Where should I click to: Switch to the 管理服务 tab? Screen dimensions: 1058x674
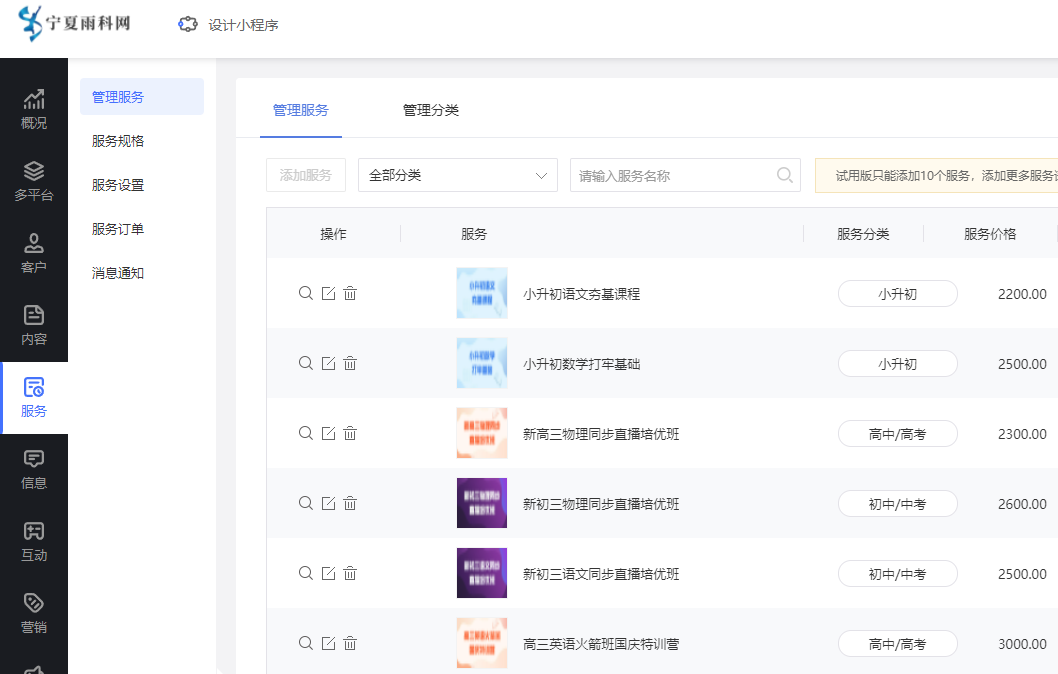301,110
